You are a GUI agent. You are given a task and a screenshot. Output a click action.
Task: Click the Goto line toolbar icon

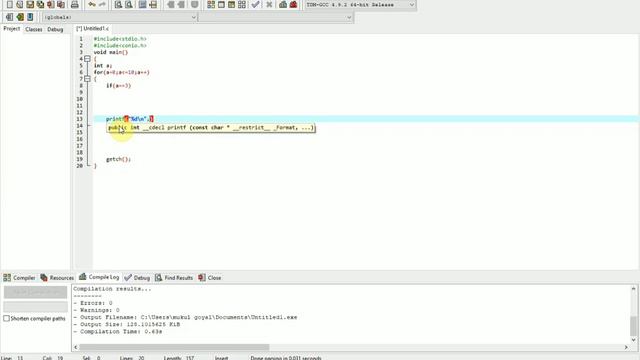(x=153, y=4)
